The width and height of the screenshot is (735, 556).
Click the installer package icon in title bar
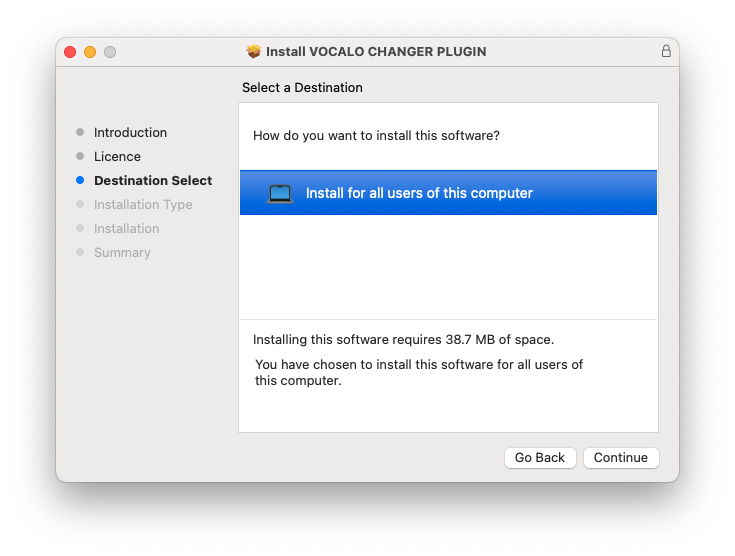point(254,51)
